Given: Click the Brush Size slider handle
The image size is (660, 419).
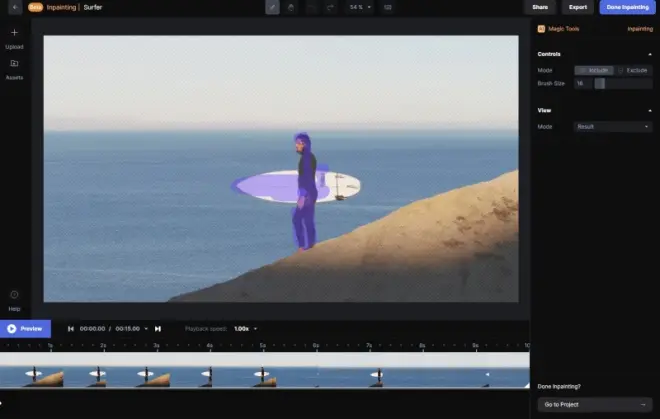Looking at the screenshot, I should pos(599,83).
